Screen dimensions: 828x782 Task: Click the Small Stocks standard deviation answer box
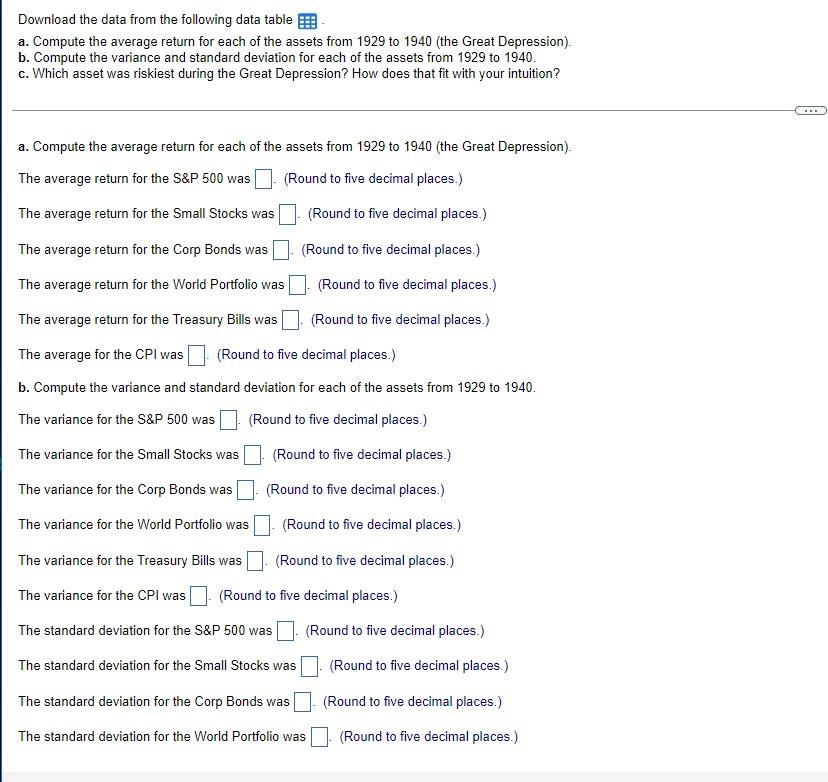[x=310, y=666]
